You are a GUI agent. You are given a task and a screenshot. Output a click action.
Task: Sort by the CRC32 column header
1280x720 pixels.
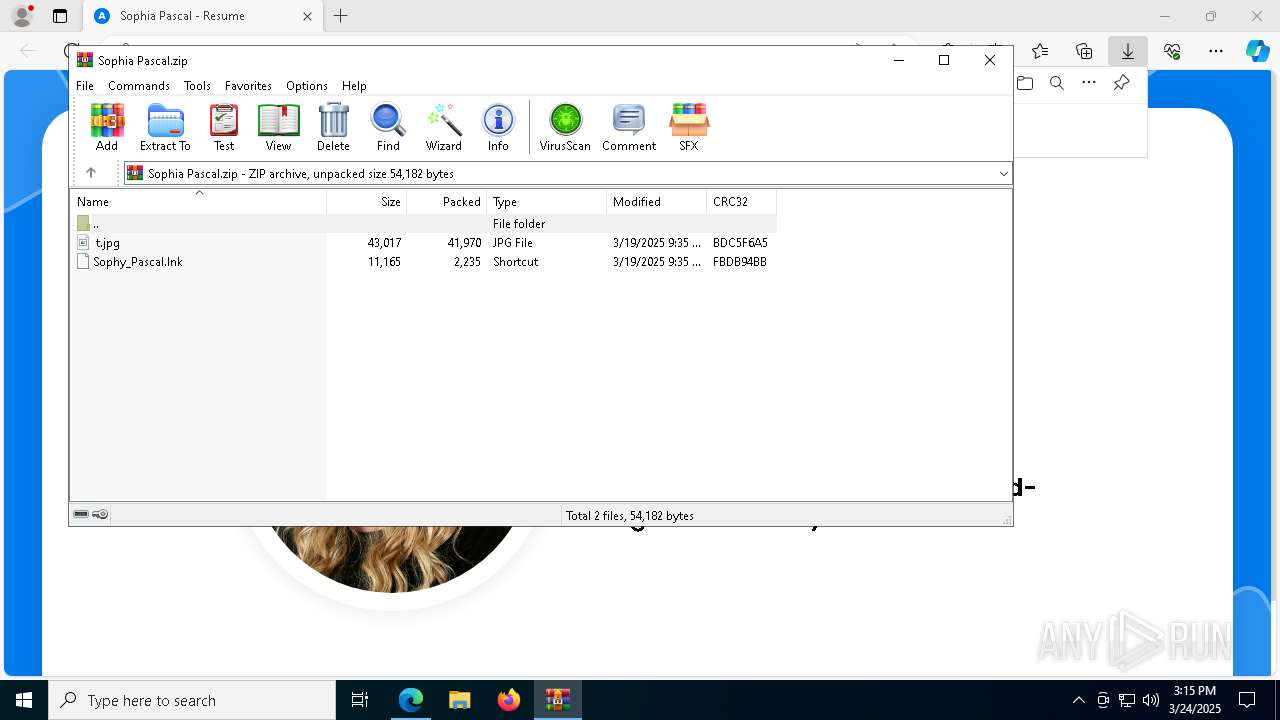(741, 202)
